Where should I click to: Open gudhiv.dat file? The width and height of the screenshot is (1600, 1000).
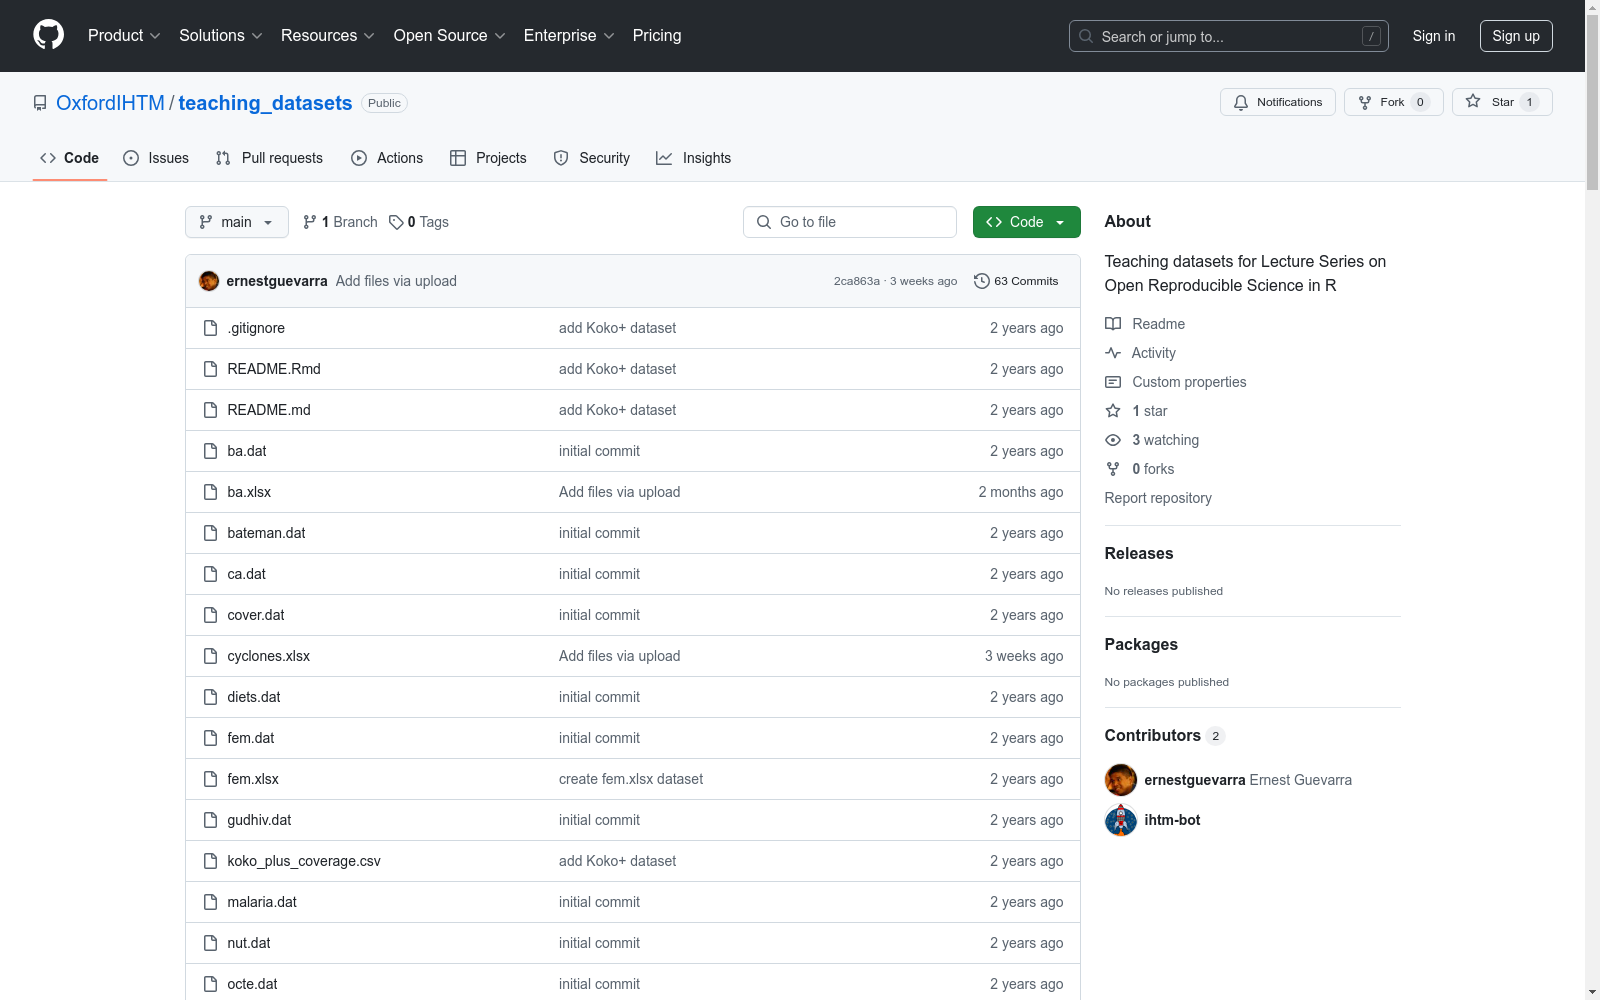[259, 820]
